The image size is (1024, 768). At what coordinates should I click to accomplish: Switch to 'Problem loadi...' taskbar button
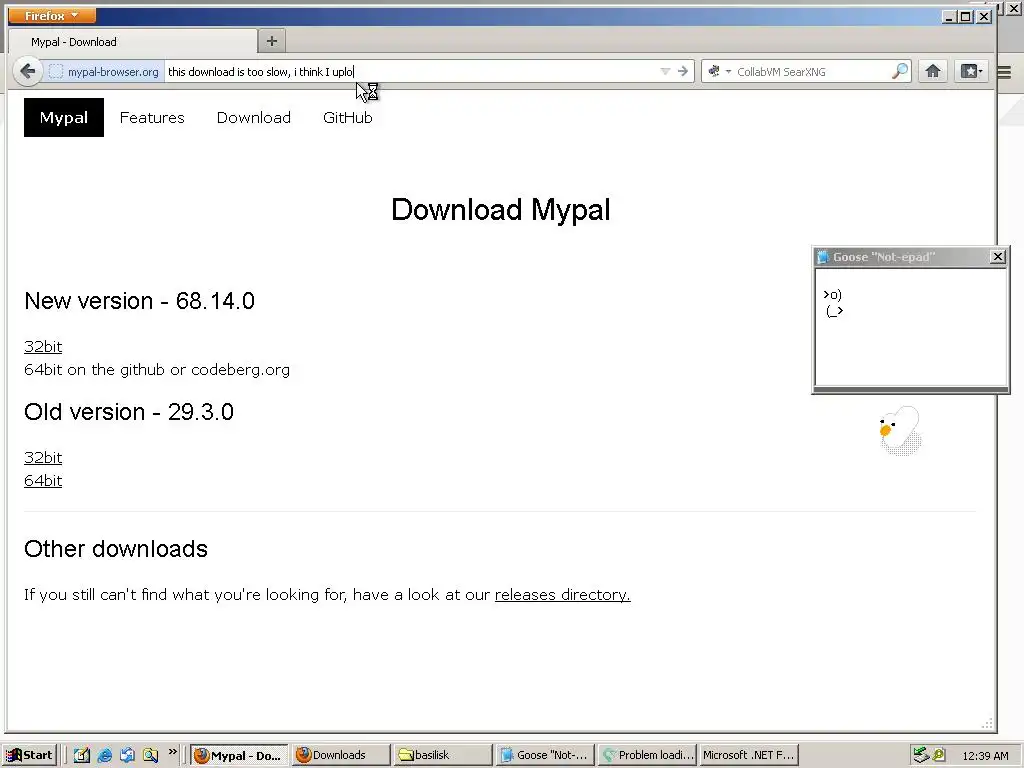tap(647, 755)
